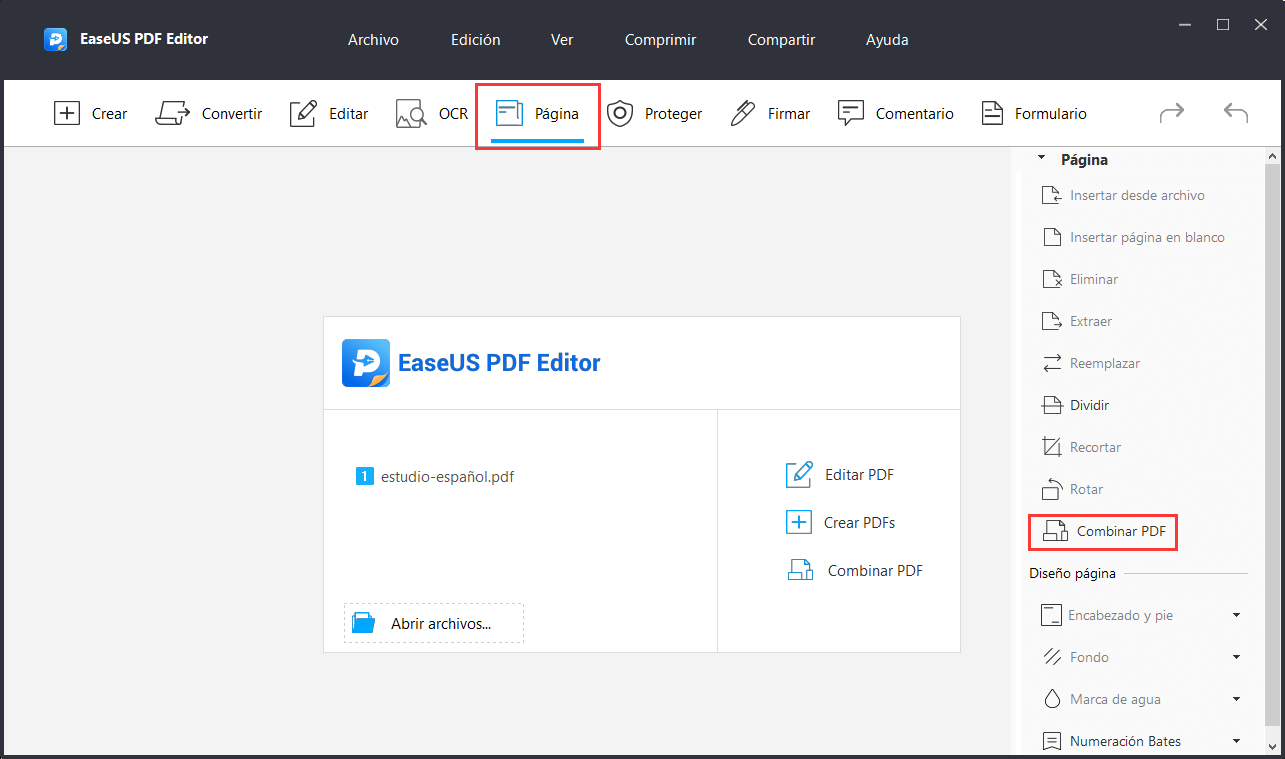1285x759 pixels.
Task: Collapse the Página panel section
Action: pyautogui.click(x=1041, y=159)
